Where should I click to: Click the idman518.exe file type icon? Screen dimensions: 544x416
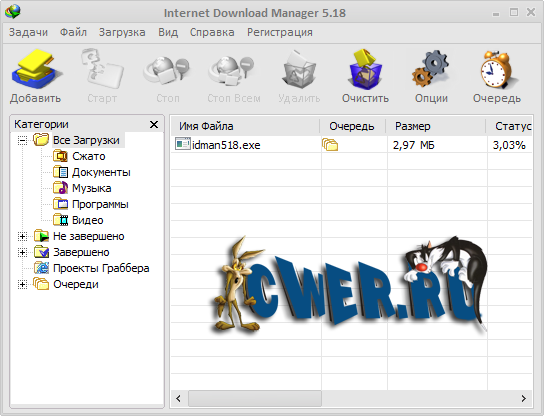tap(183, 144)
